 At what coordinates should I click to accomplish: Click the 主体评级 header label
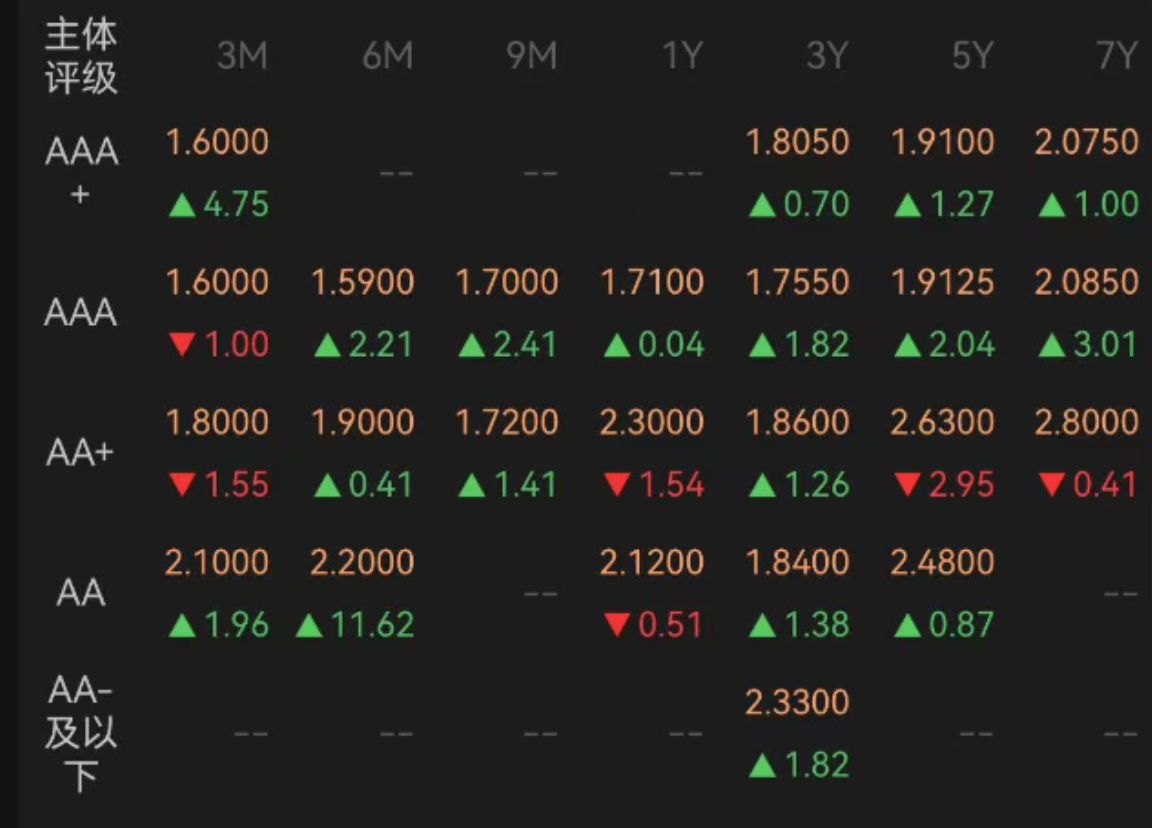81,56
